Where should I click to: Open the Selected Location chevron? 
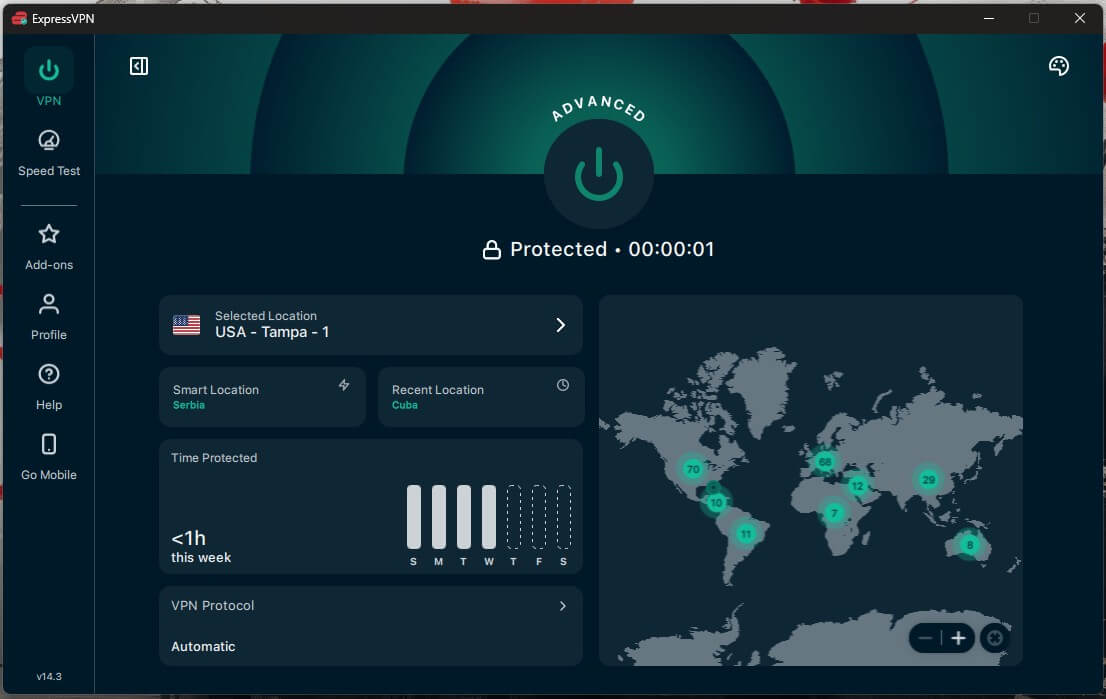[560, 324]
